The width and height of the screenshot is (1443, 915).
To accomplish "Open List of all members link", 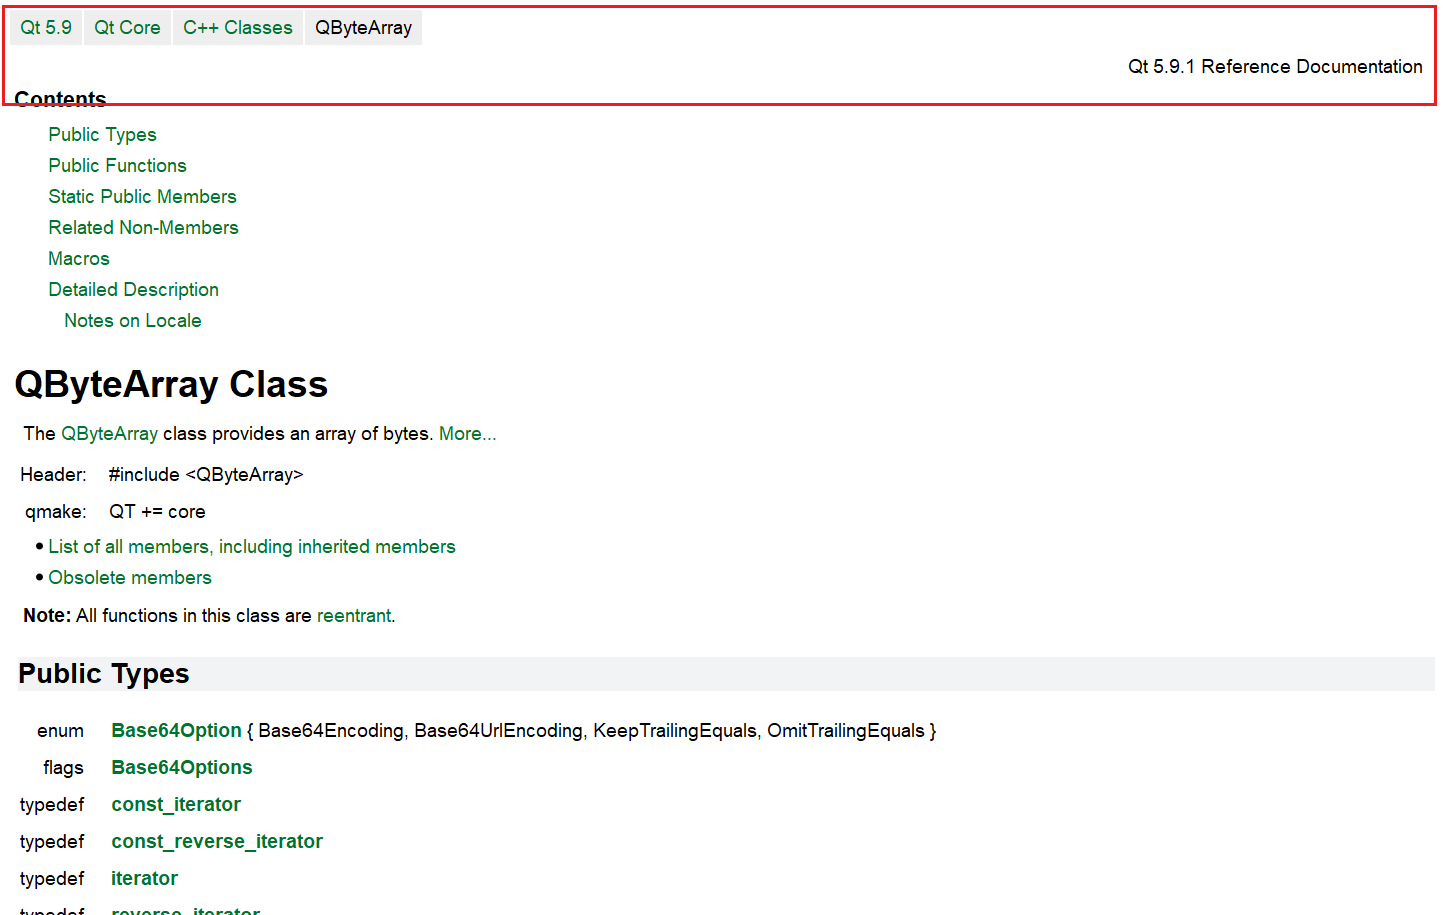I will click(252, 547).
